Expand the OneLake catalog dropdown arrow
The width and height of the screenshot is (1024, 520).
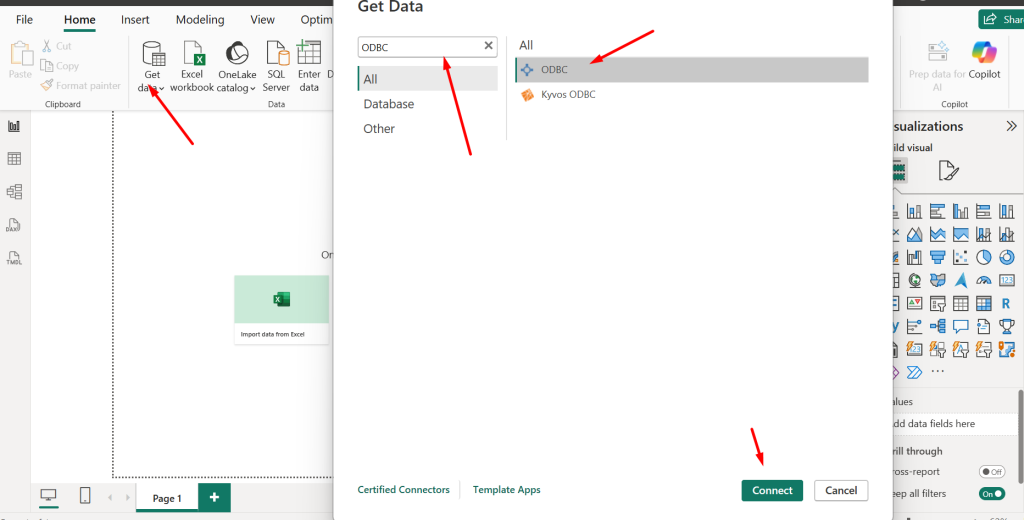tap(253, 88)
